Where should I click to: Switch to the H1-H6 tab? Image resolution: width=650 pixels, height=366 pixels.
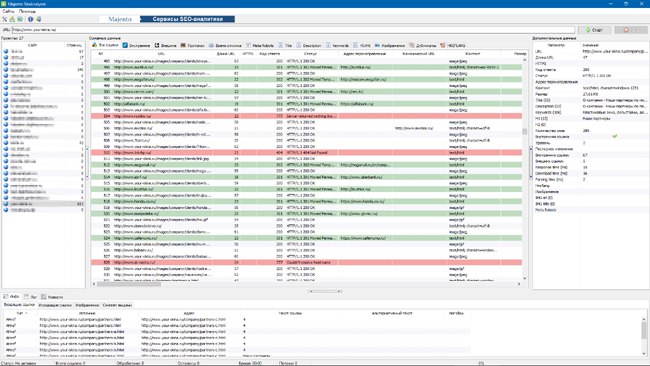(362, 45)
